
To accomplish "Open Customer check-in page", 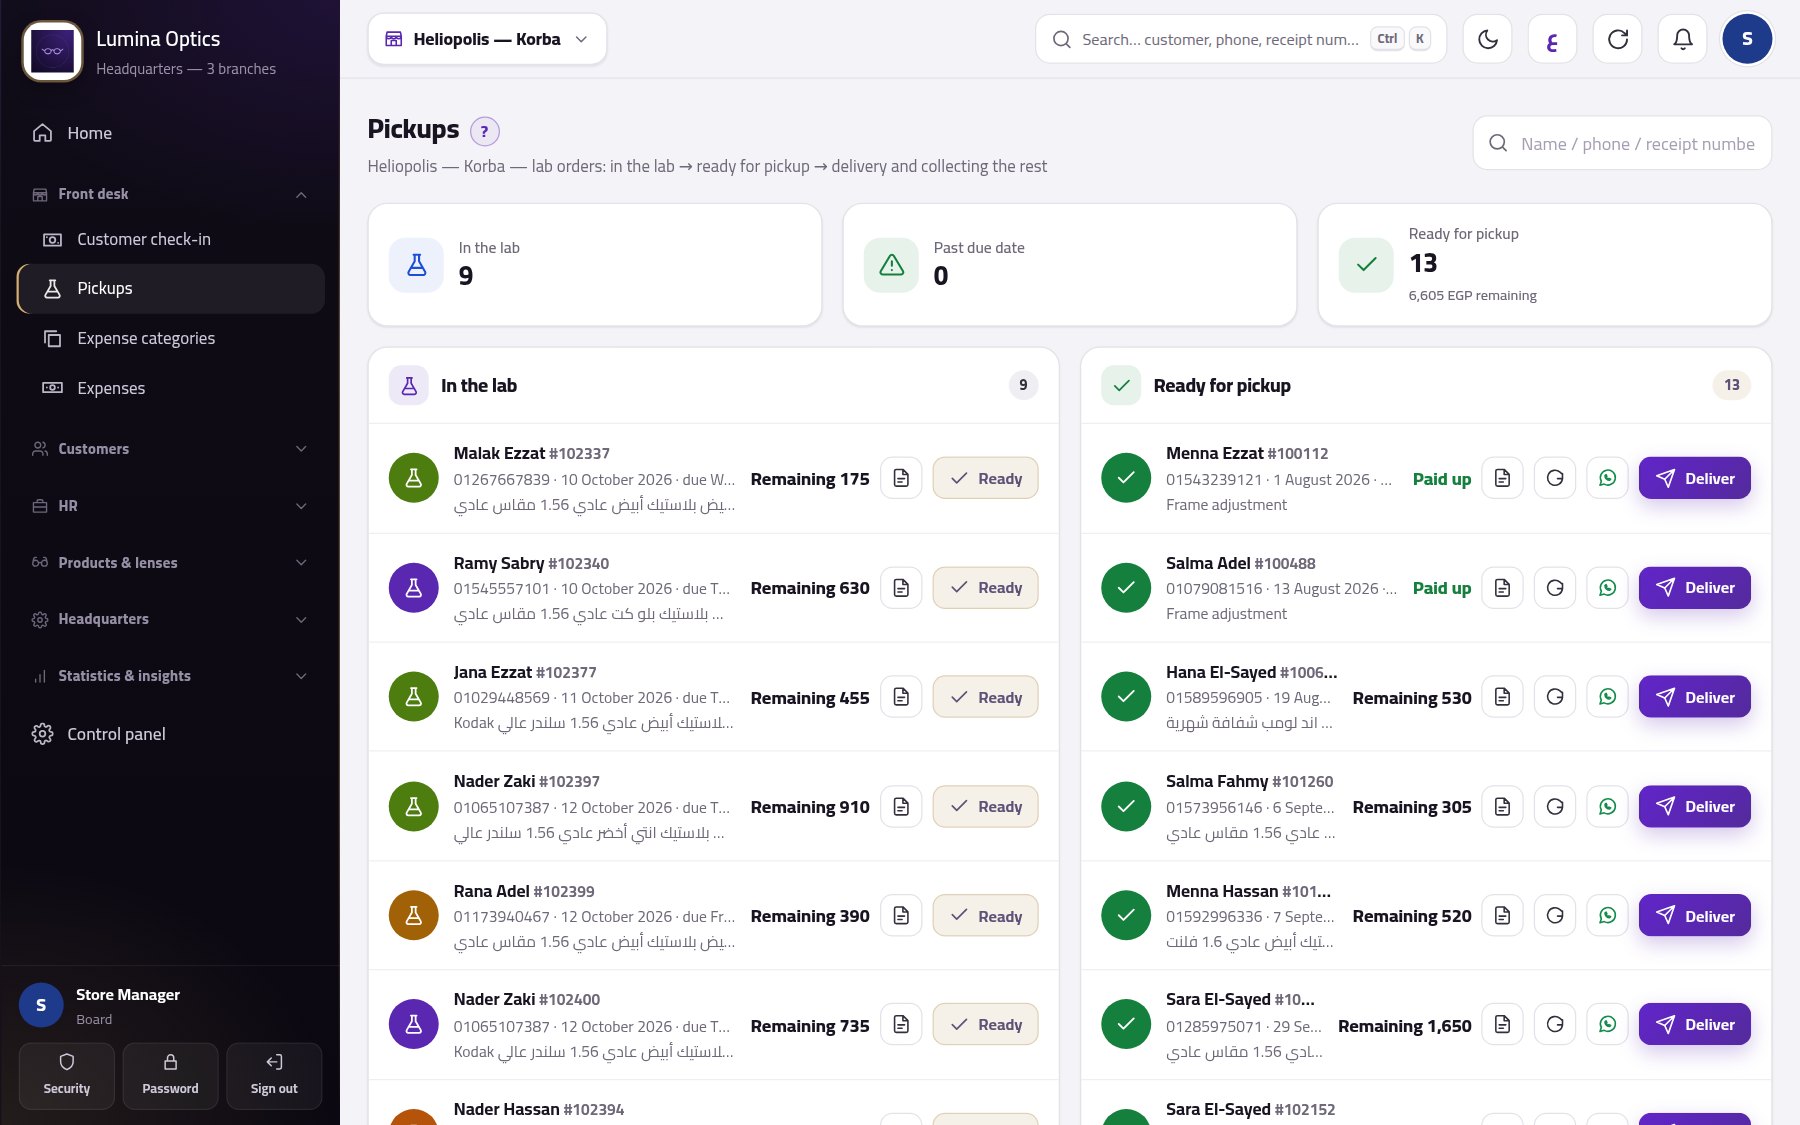I will [x=171, y=240].
